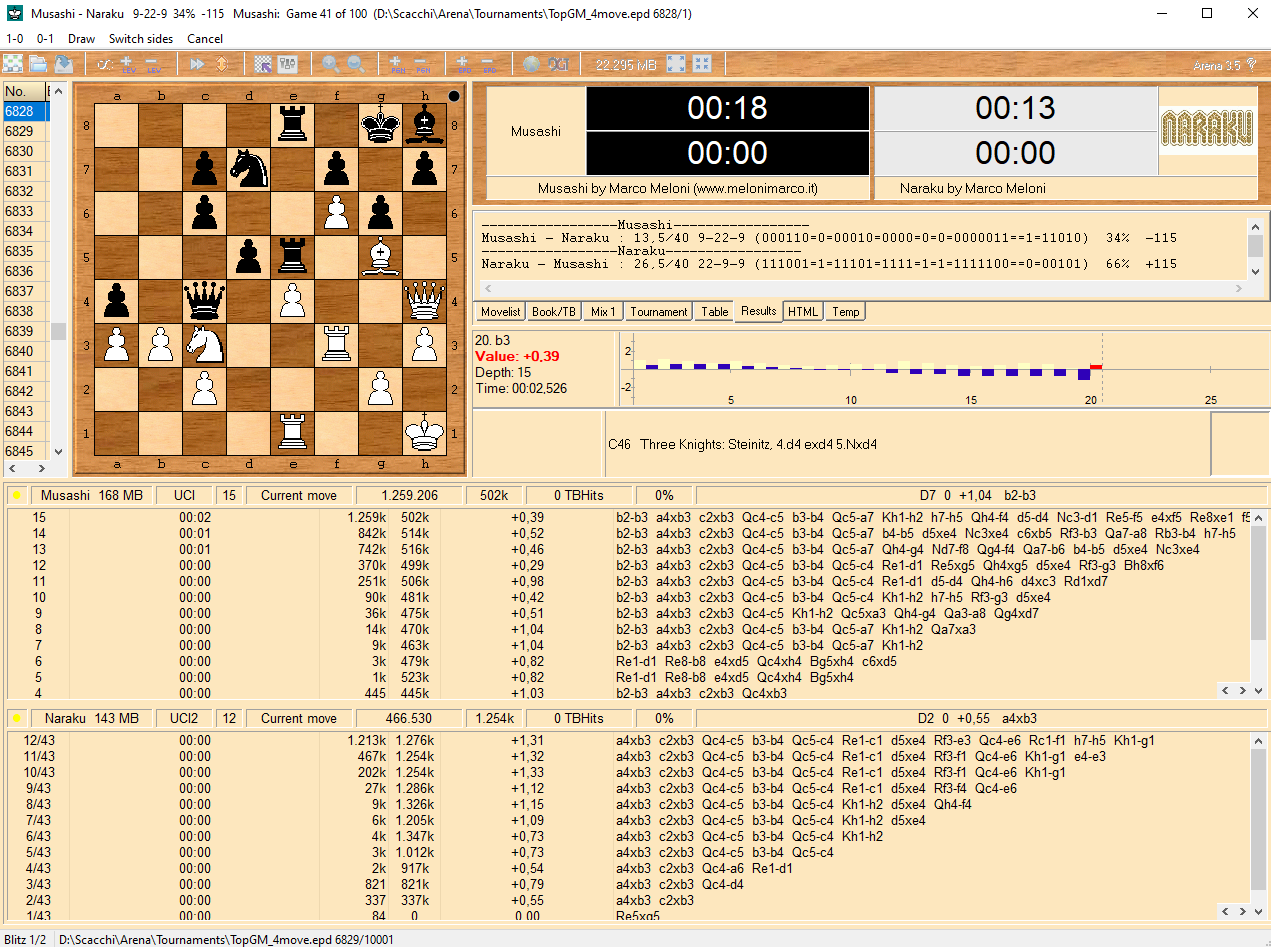The height and width of the screenshot is (947, 1271).
Task: Open the 1-0 result menu
Action: tap(14, 39)
